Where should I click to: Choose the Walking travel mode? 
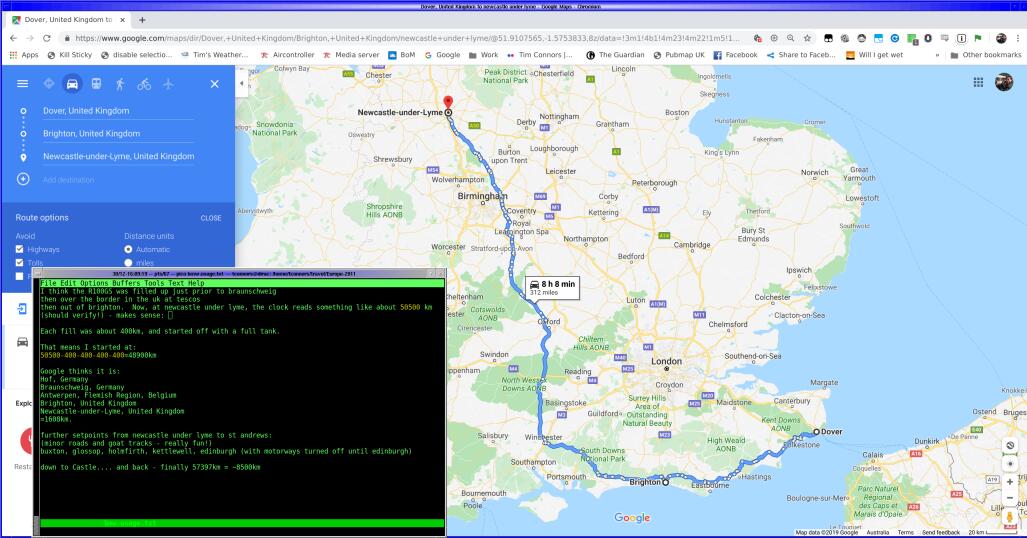click(120, 84)
